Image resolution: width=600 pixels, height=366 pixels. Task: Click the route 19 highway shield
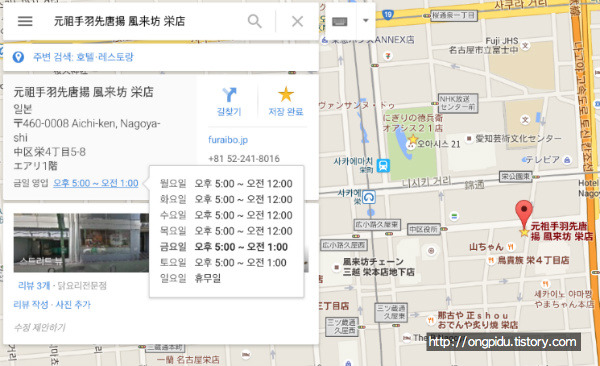[x=388, y=15]
